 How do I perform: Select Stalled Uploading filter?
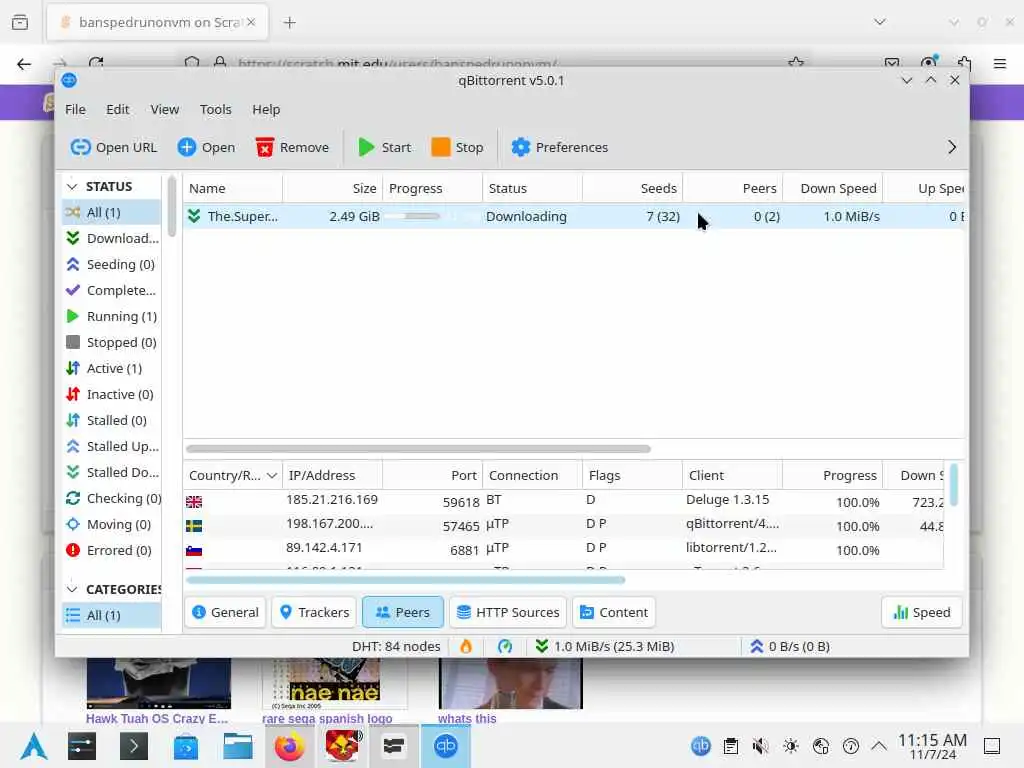click(112, 447)
